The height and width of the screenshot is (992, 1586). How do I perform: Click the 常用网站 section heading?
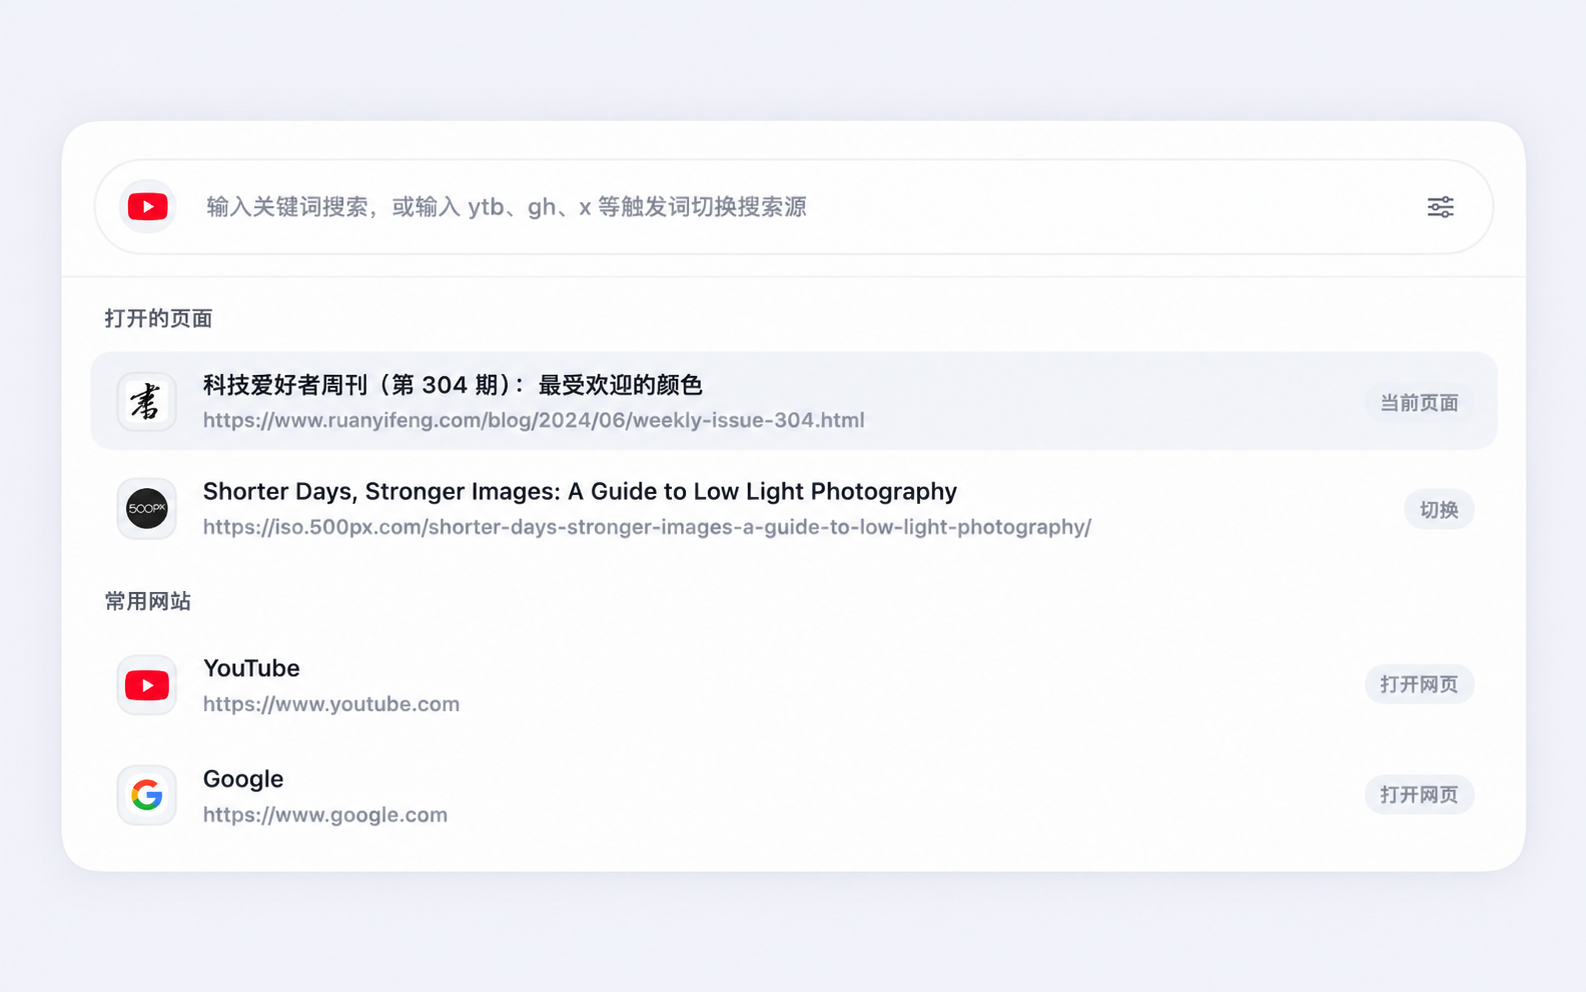pyautogui.click(x=148, y=601)
